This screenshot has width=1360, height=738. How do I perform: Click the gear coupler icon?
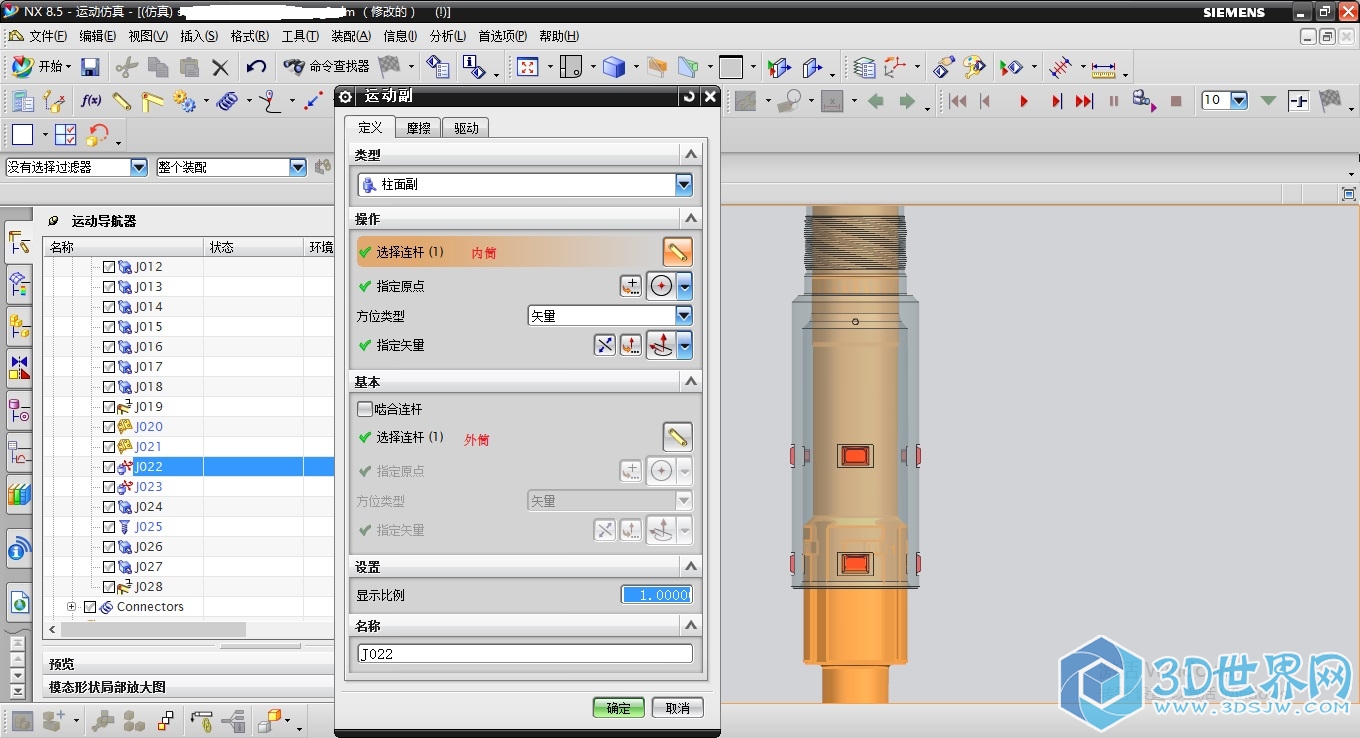[x=184, y=101]
